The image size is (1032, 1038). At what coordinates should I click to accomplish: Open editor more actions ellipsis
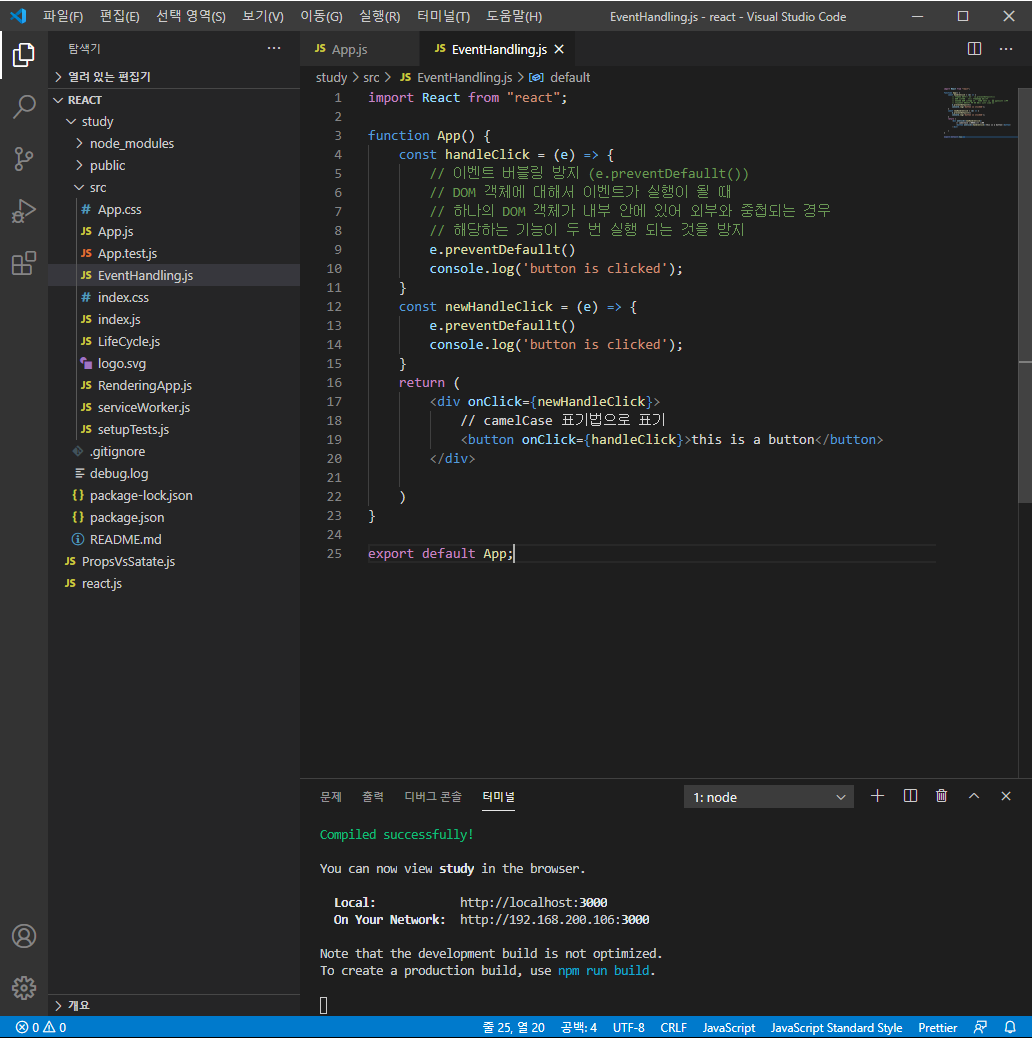1006,49
